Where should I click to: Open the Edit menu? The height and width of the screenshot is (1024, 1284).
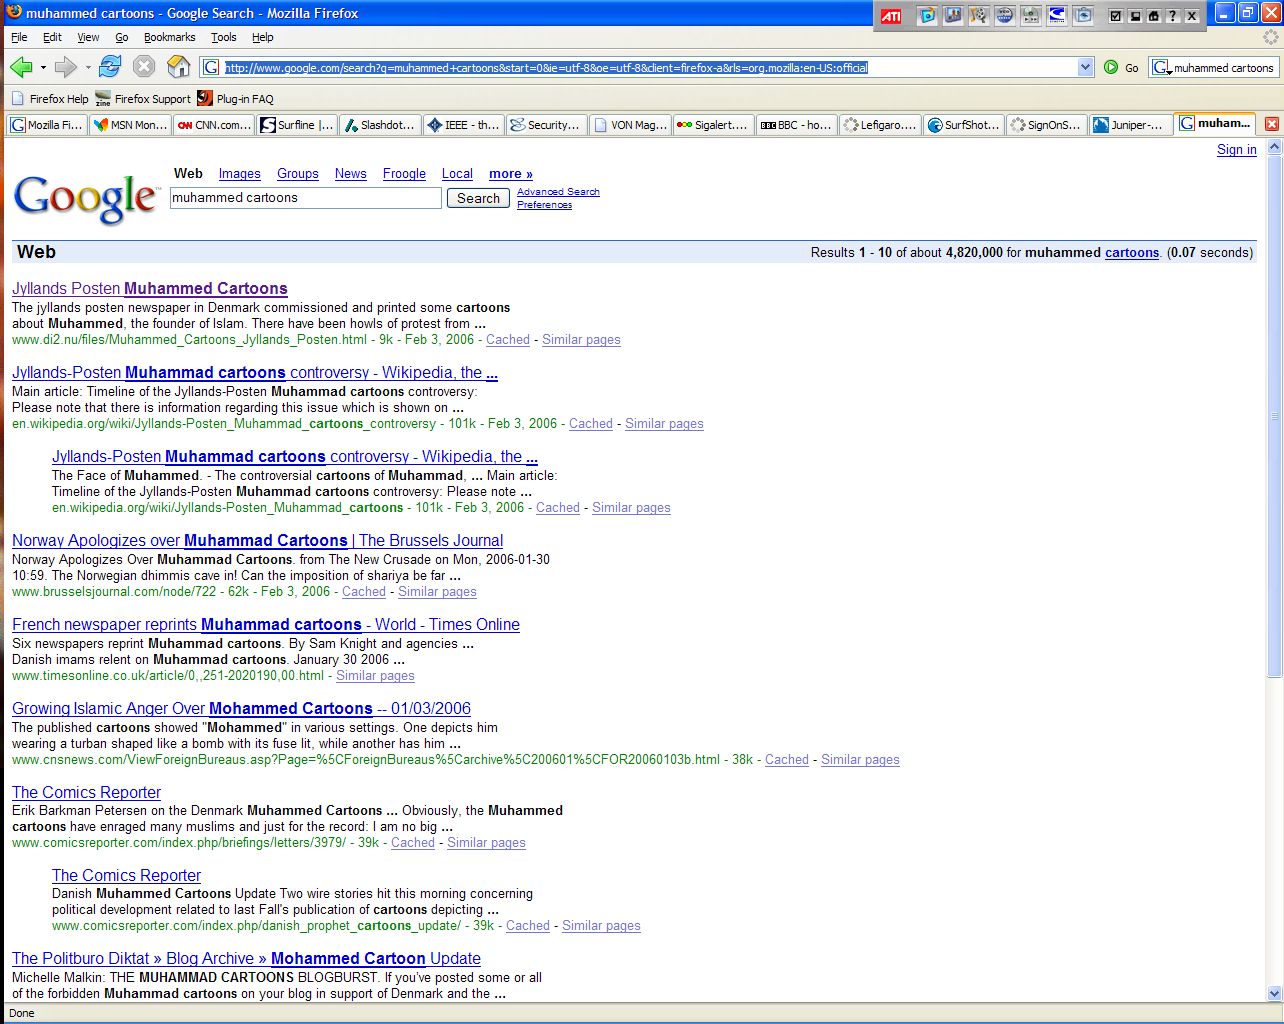click(x=52, y=37)
